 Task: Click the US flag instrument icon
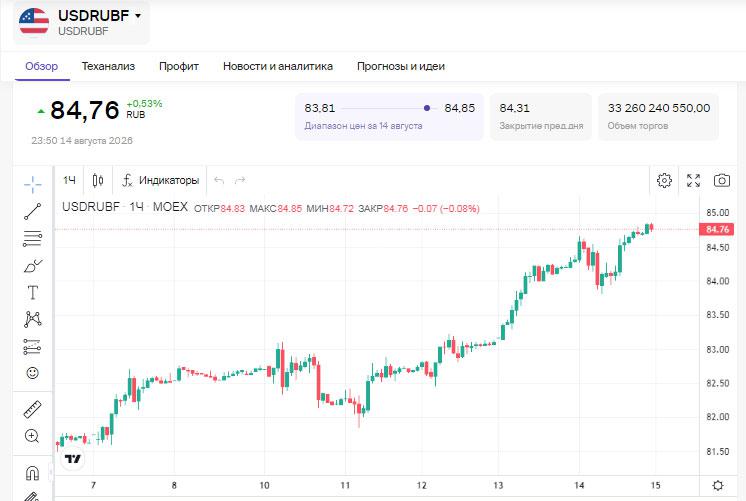(34, 21)
